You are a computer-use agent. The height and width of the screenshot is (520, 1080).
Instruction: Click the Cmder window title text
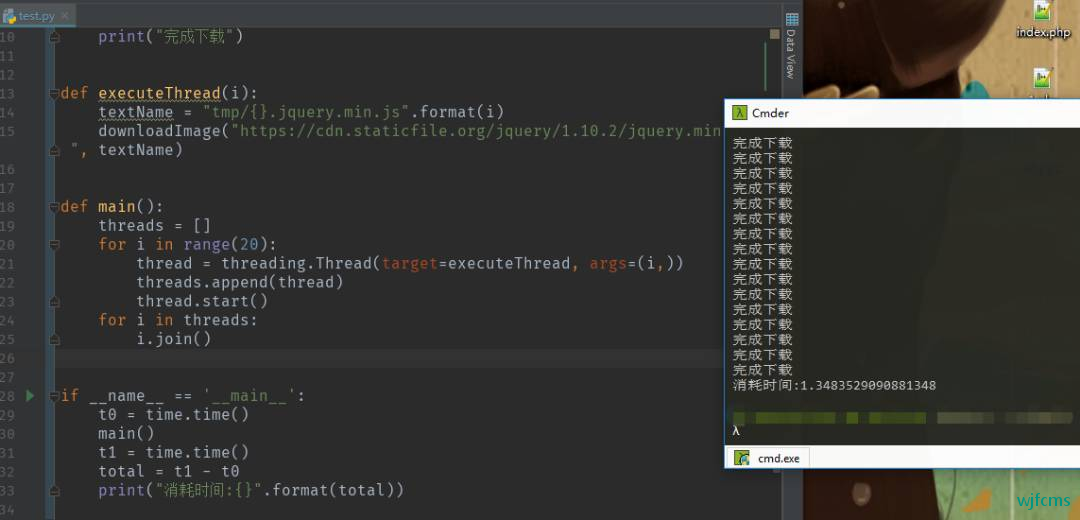click(x=770, y=114)
